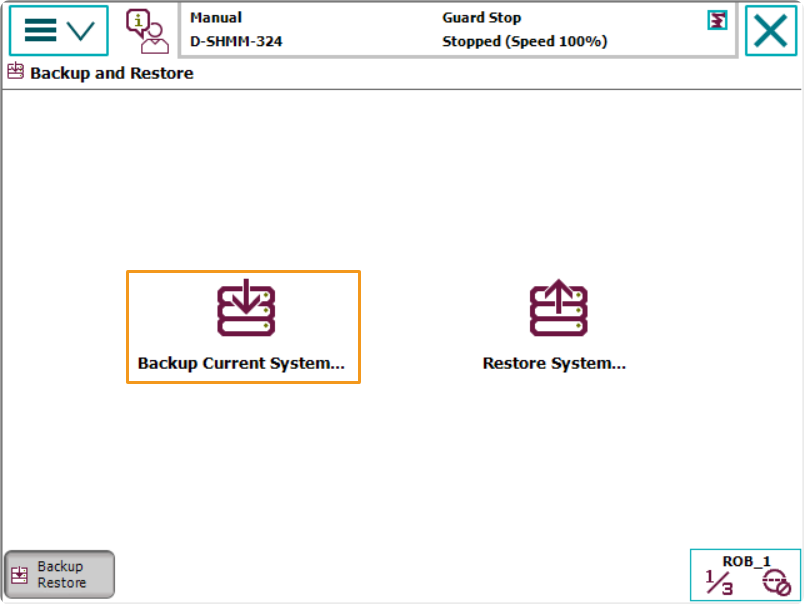804x605 pixels.
Task: Click the event log icon beside Guard Stop
Action: click(x=716, y=20)
